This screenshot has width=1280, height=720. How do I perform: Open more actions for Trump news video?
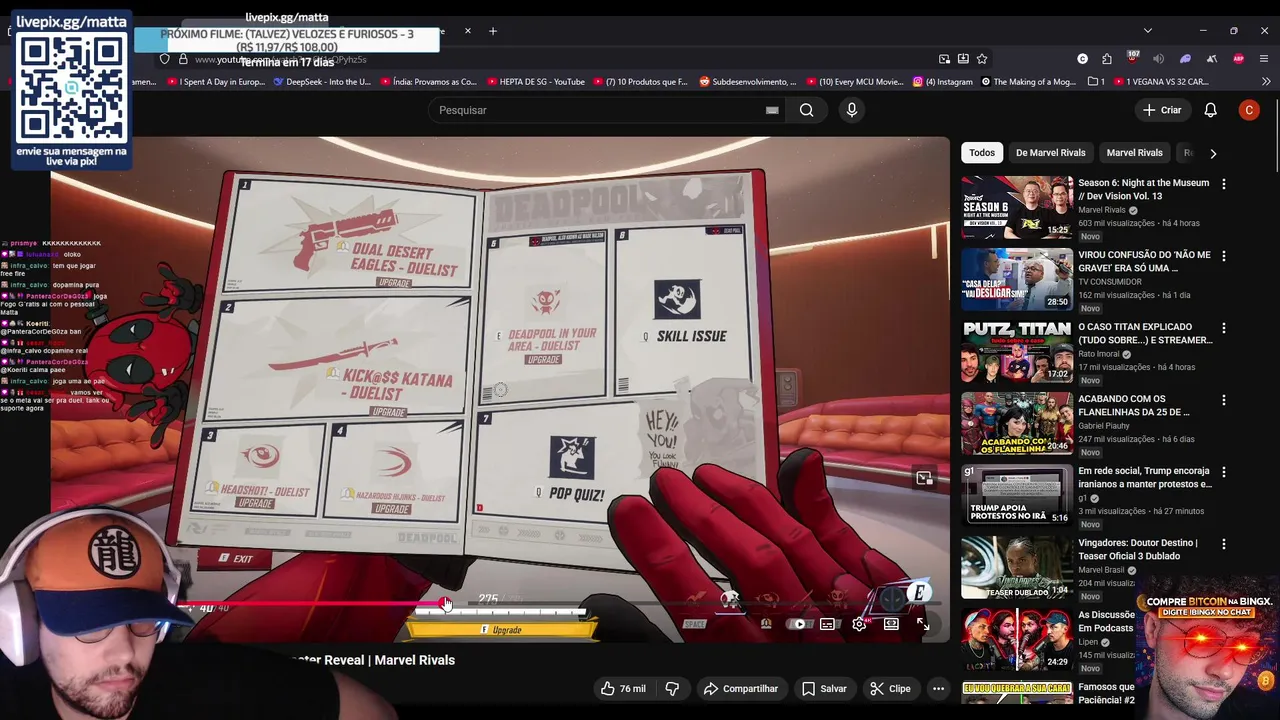pos(1223,472)
